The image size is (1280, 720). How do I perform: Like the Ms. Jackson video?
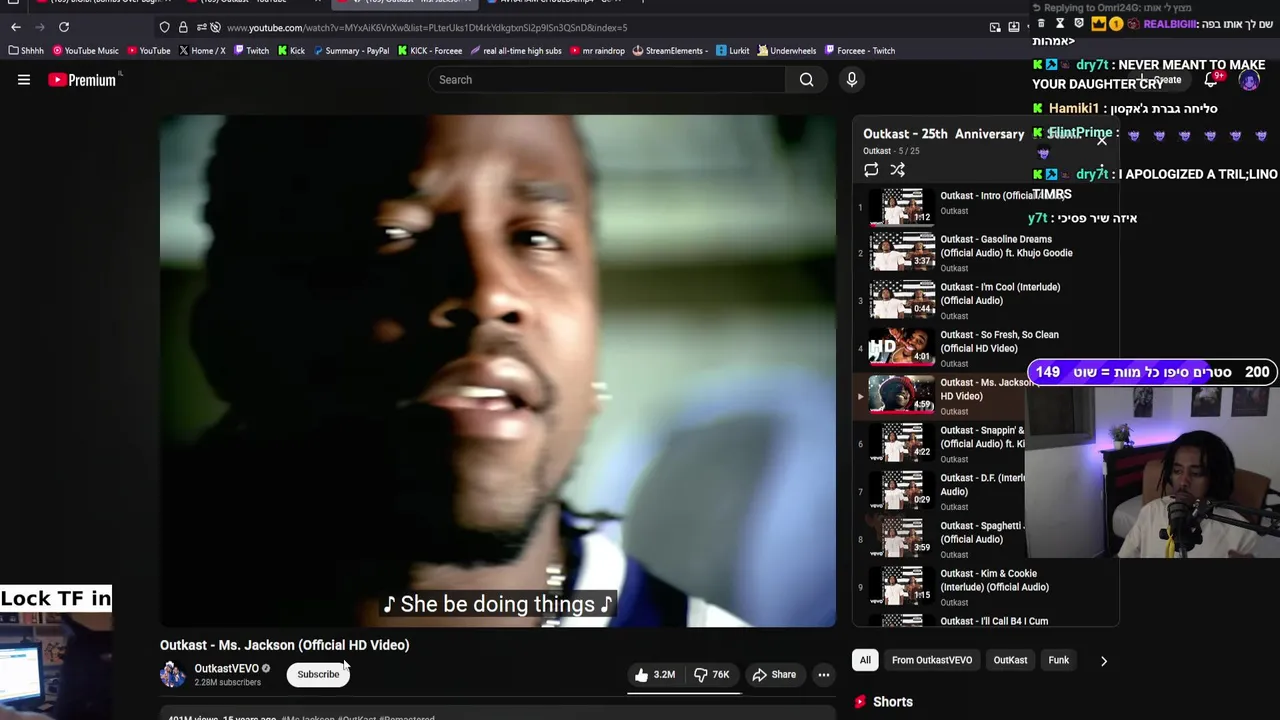coord(656,675)
